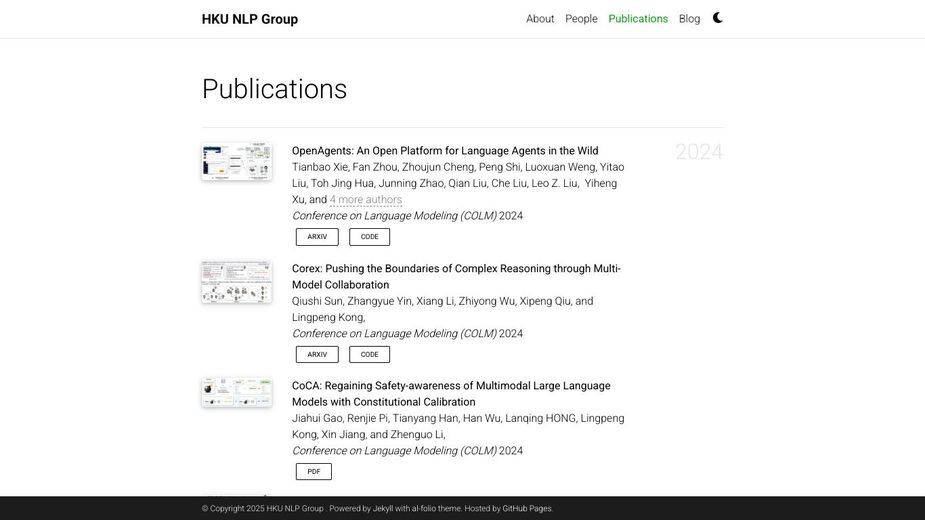
Task: Open ARXIV link for OpenAgents paper
Action: tap(317, 237)
